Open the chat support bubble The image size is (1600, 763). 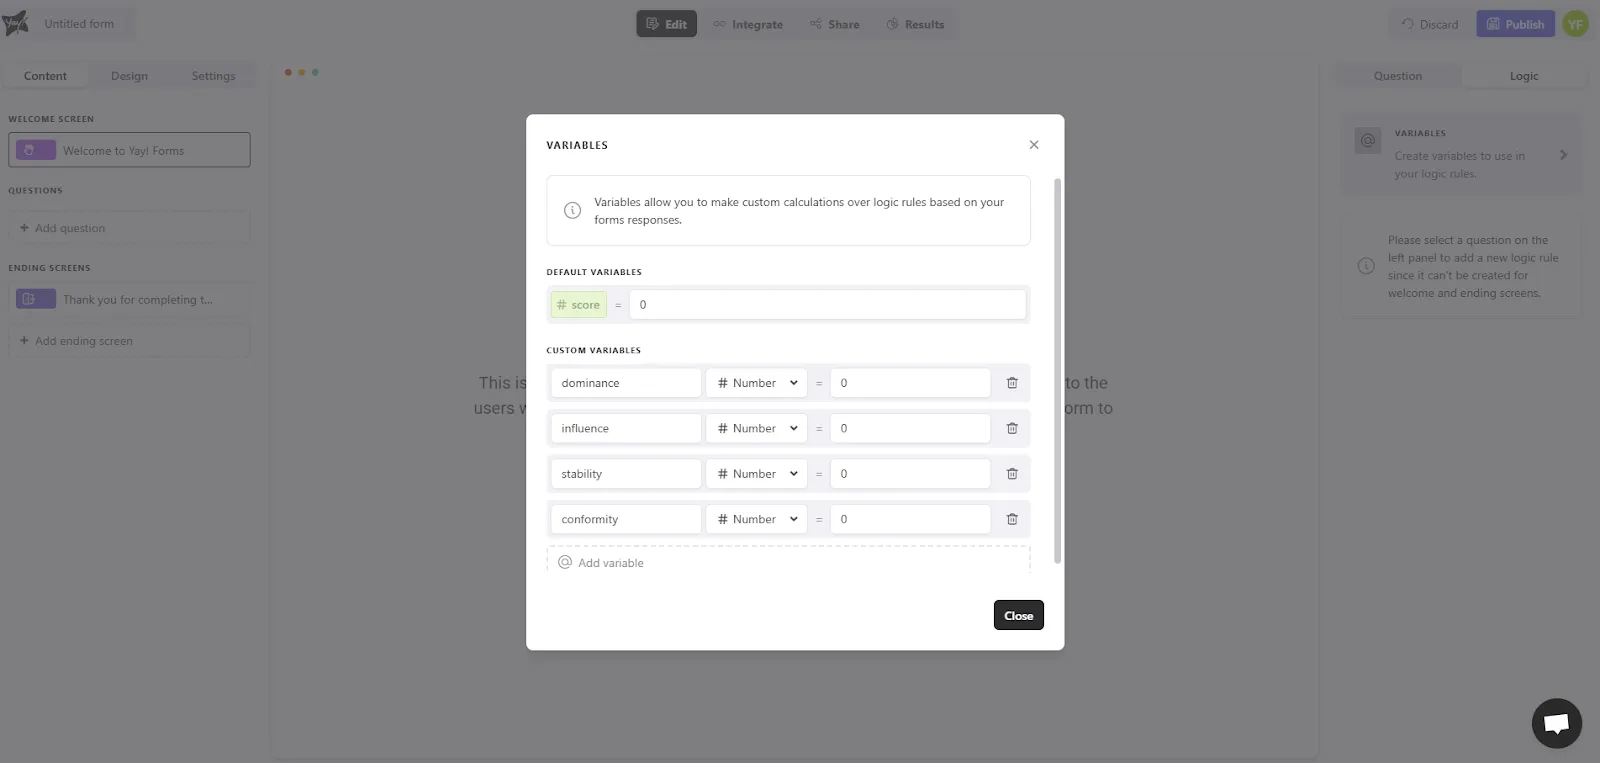point(1556,722)
